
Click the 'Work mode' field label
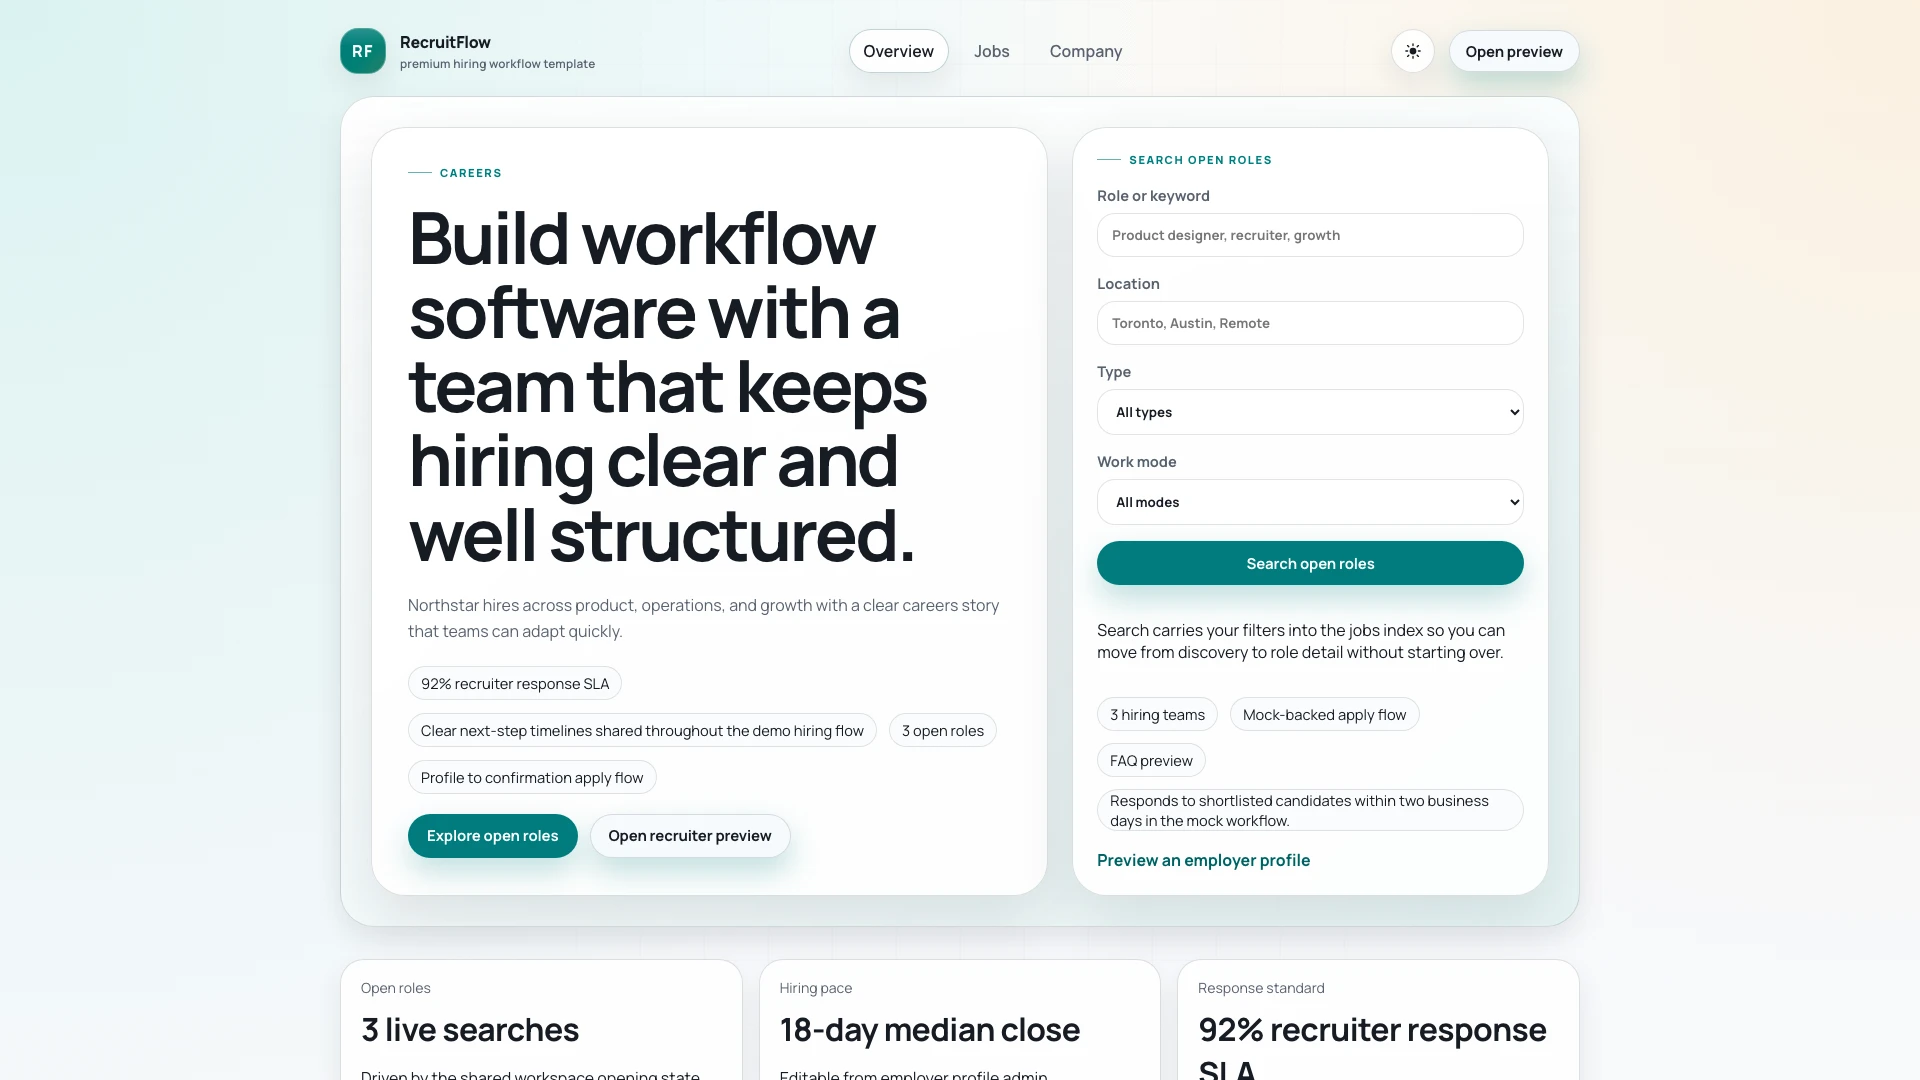click(1136, 462)
